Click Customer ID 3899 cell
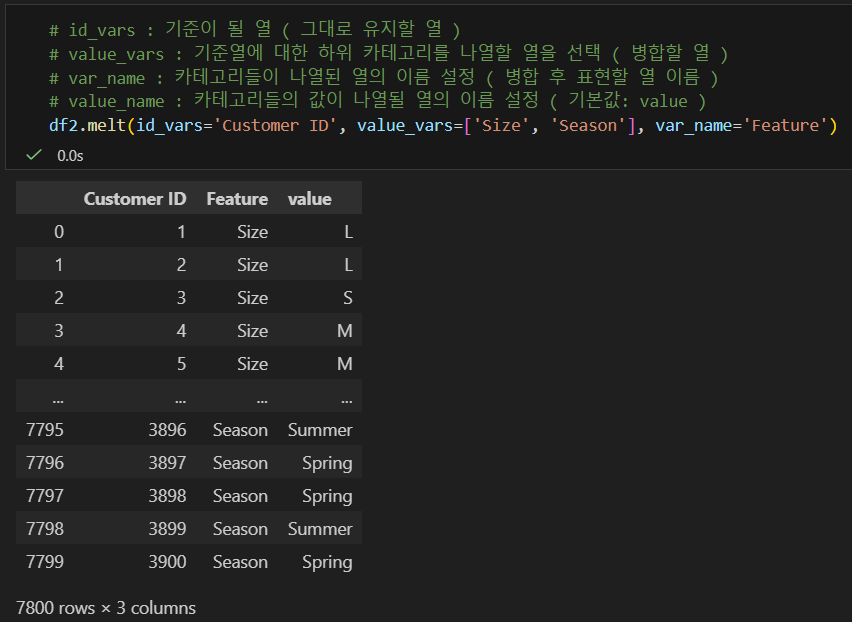 (x=167, y=529)
